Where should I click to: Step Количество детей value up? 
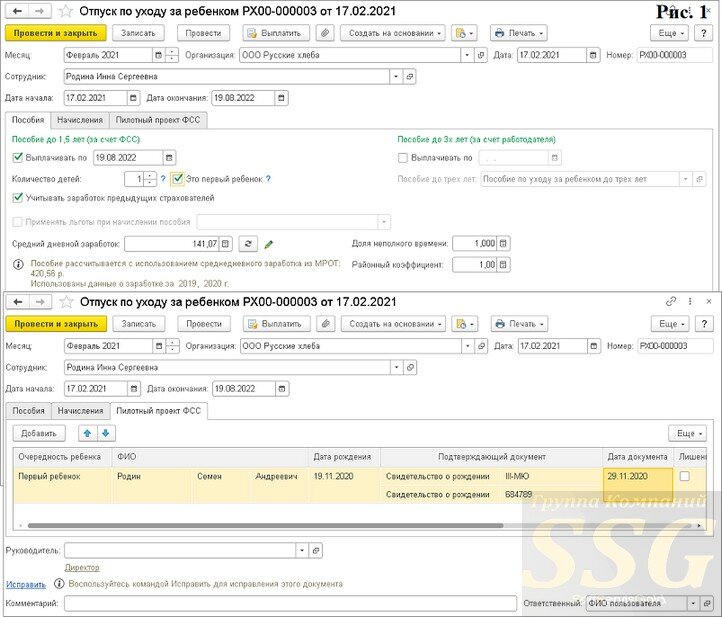point(150,175)
